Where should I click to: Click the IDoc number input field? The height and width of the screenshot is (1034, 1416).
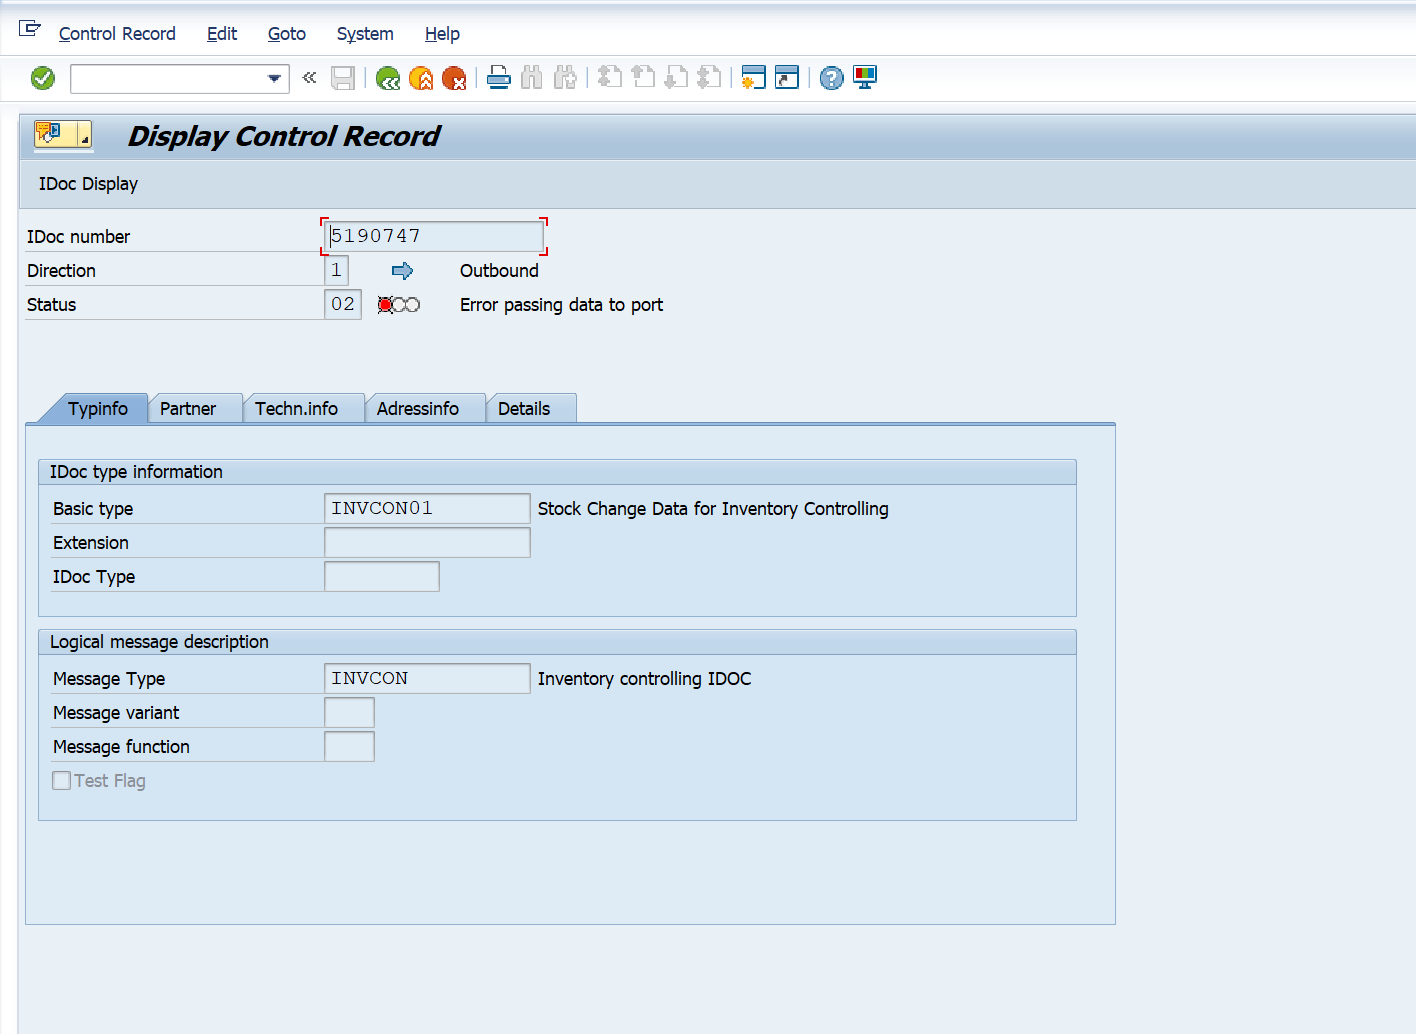pyautogui.click(x=434, y=237)
